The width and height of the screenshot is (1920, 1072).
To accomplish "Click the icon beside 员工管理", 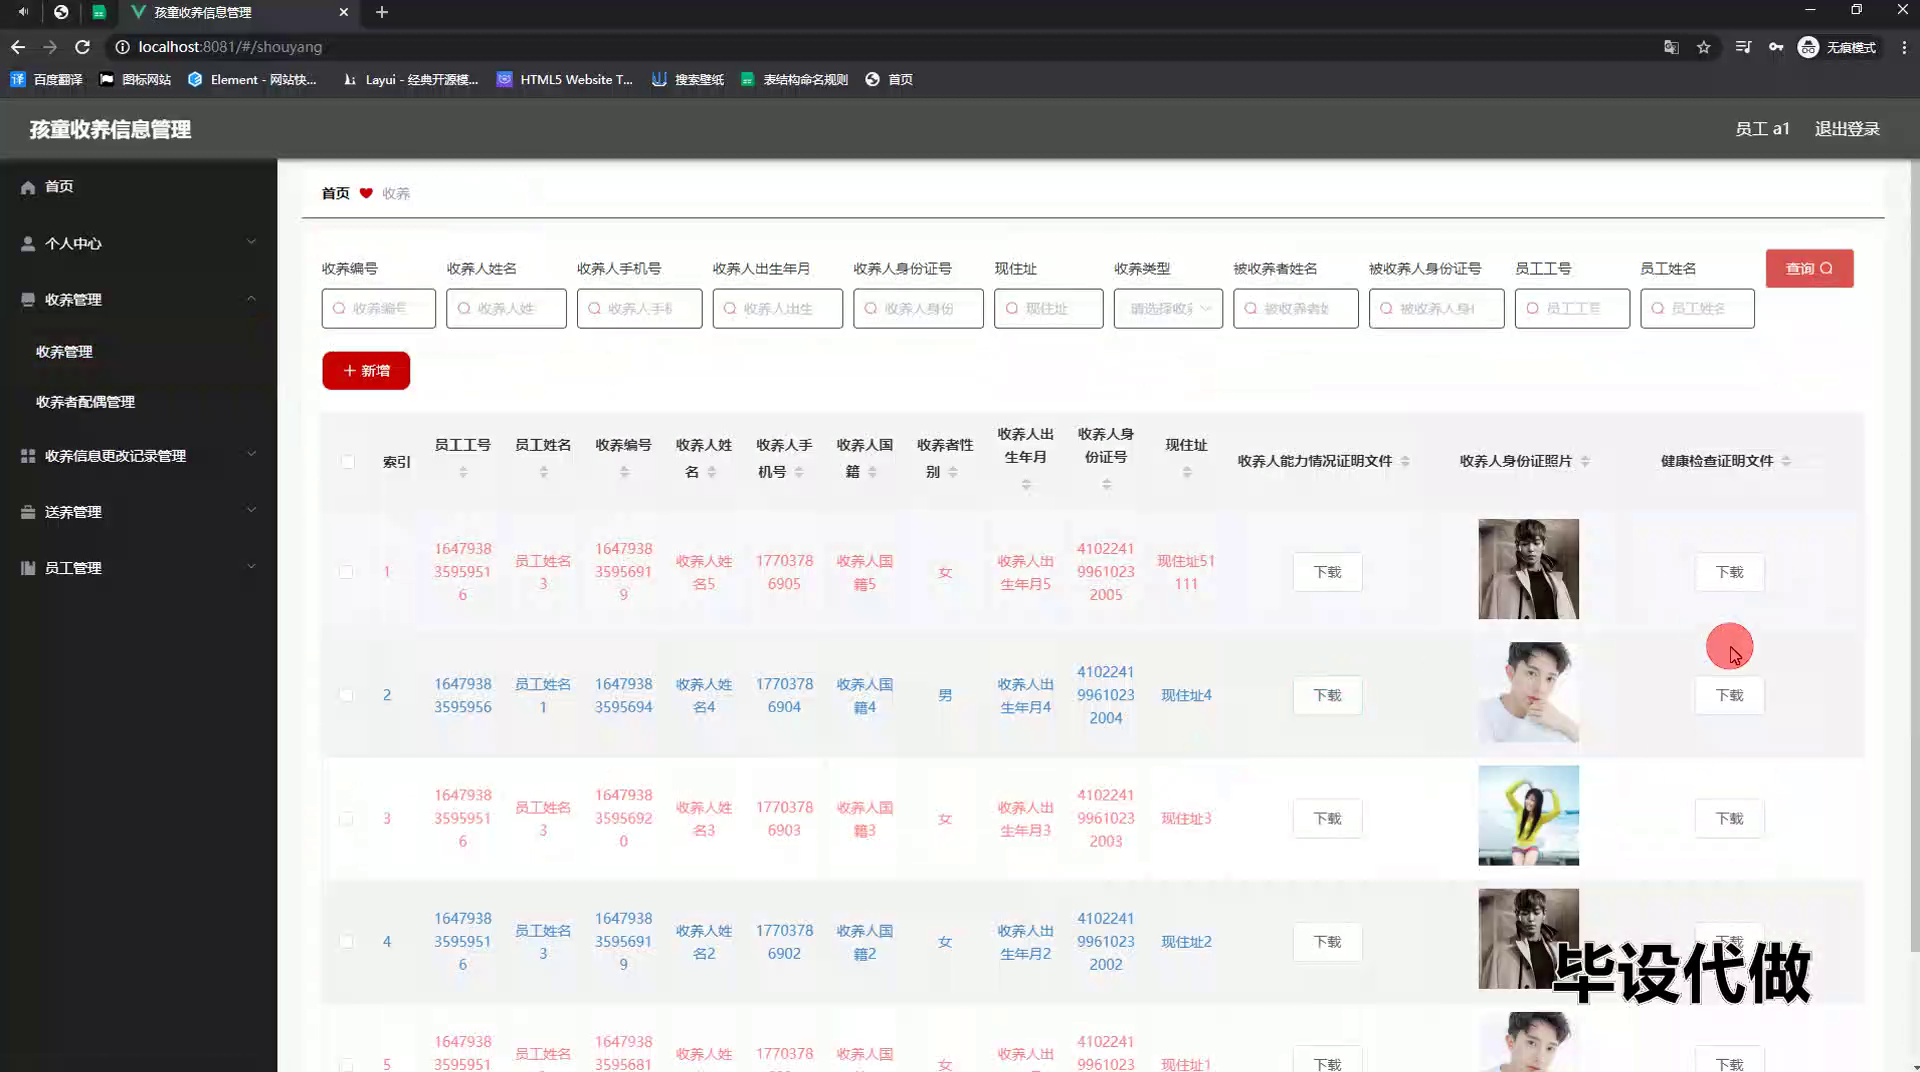I will (28, 568).
